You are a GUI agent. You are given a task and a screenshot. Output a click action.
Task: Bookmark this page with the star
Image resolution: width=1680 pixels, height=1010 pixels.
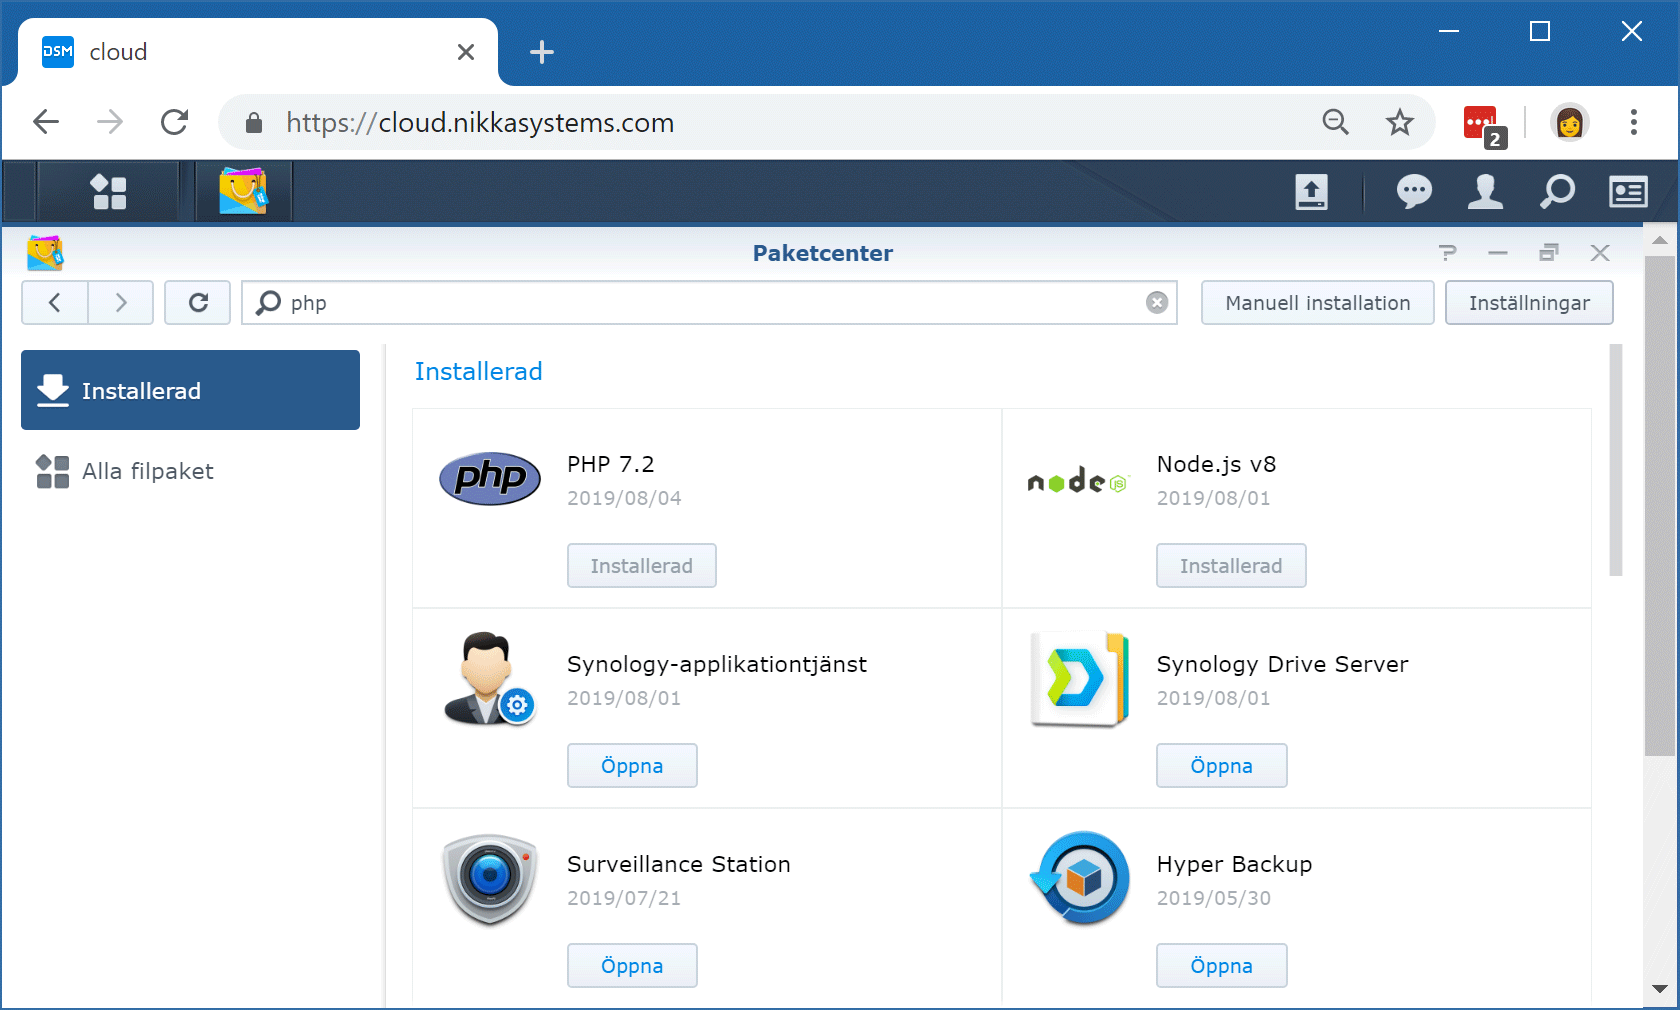click(1399, 122)
